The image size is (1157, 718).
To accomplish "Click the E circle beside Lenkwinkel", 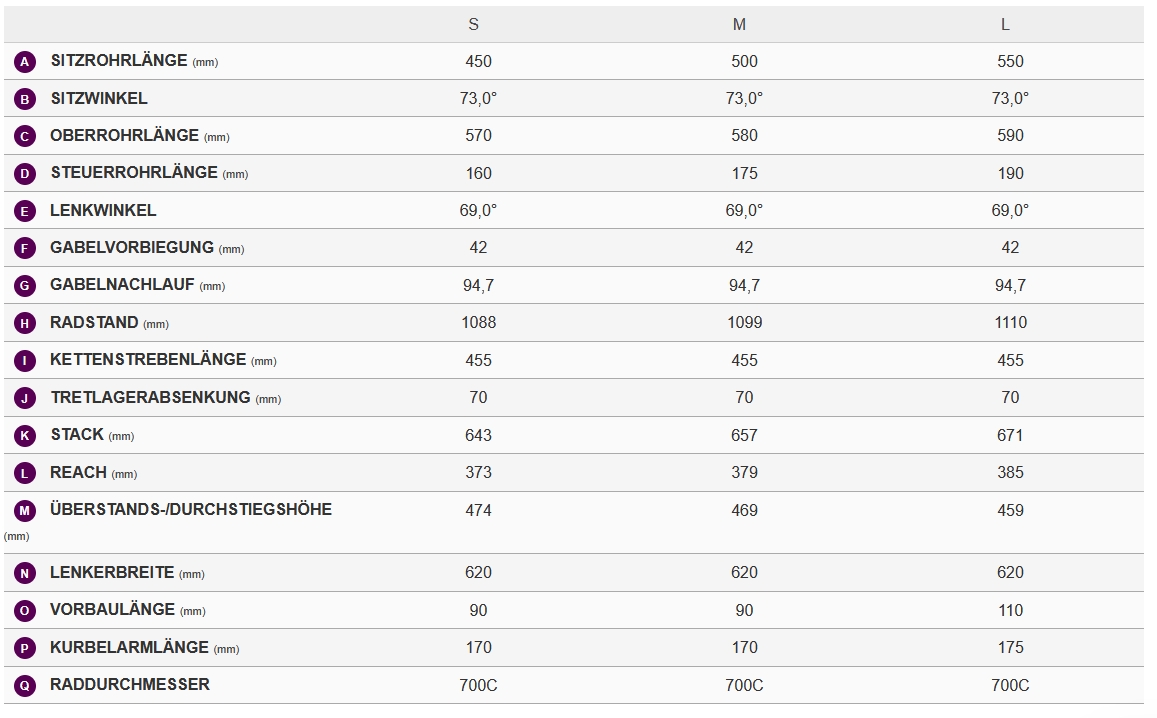I will [25, 211].
